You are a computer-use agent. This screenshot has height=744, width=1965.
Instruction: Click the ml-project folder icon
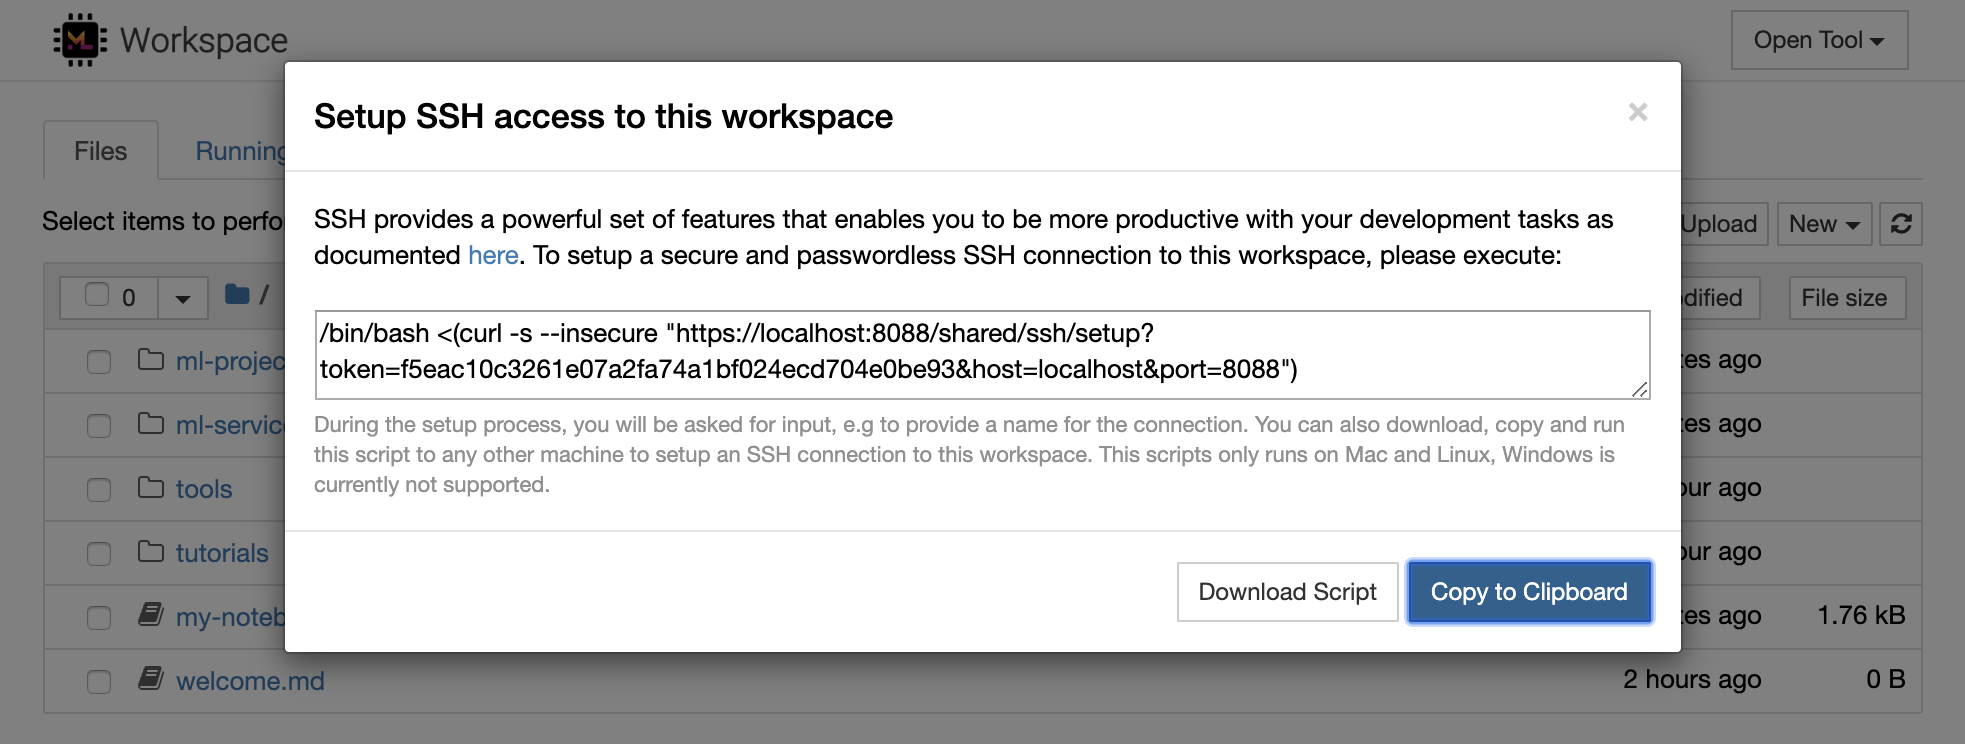pyautogui.click(x=151, y=360)
